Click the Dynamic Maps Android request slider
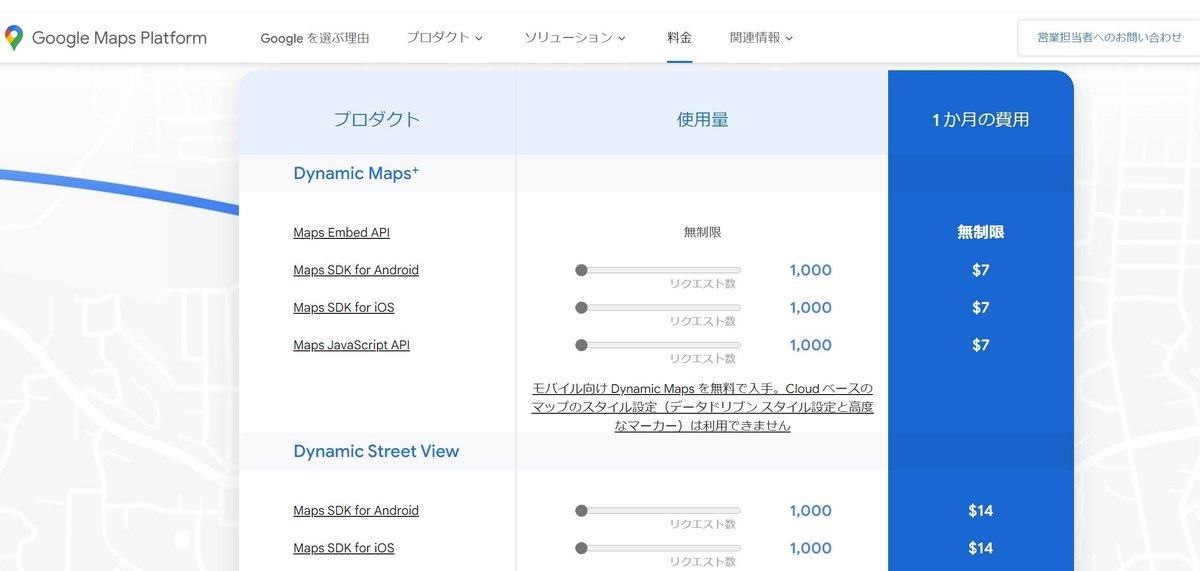 pyautogui.click(x=658, y=270)
